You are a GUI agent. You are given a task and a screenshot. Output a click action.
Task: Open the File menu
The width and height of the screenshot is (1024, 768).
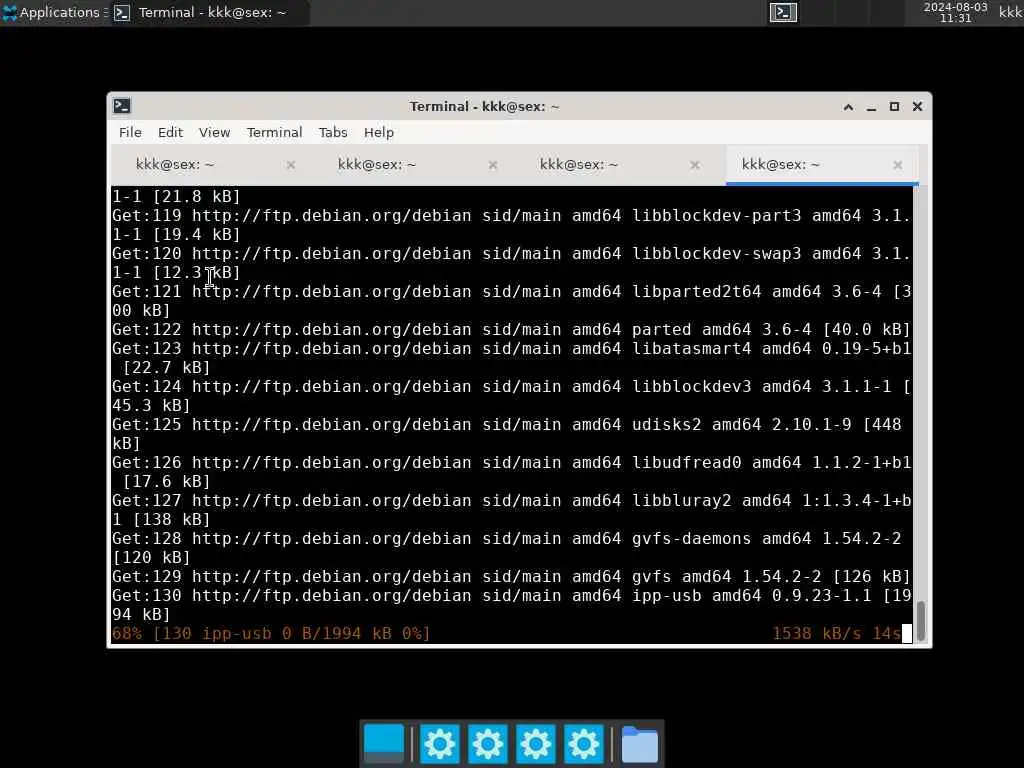[x=130, y=133]
